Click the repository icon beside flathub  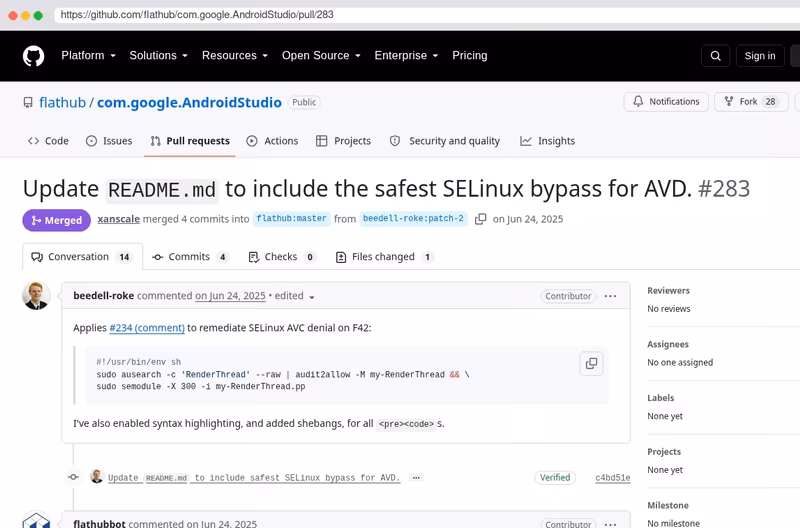(28, 103)
